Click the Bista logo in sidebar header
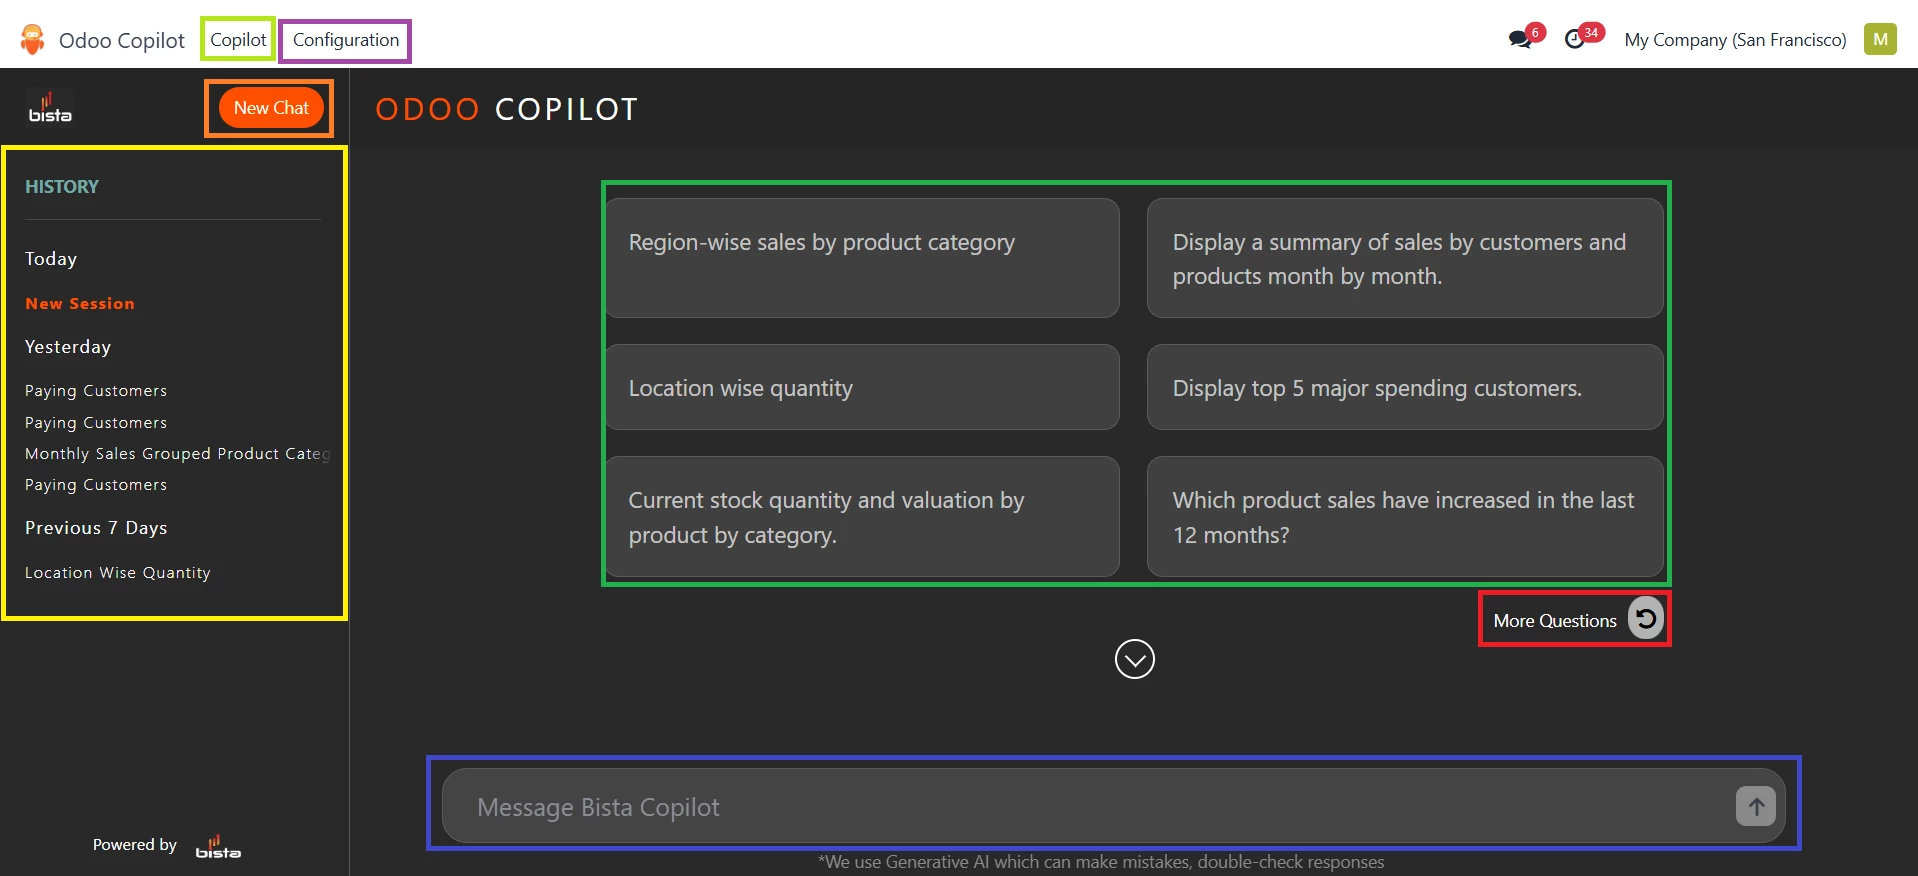1918x876 pixels. click(x=50, y=108)
